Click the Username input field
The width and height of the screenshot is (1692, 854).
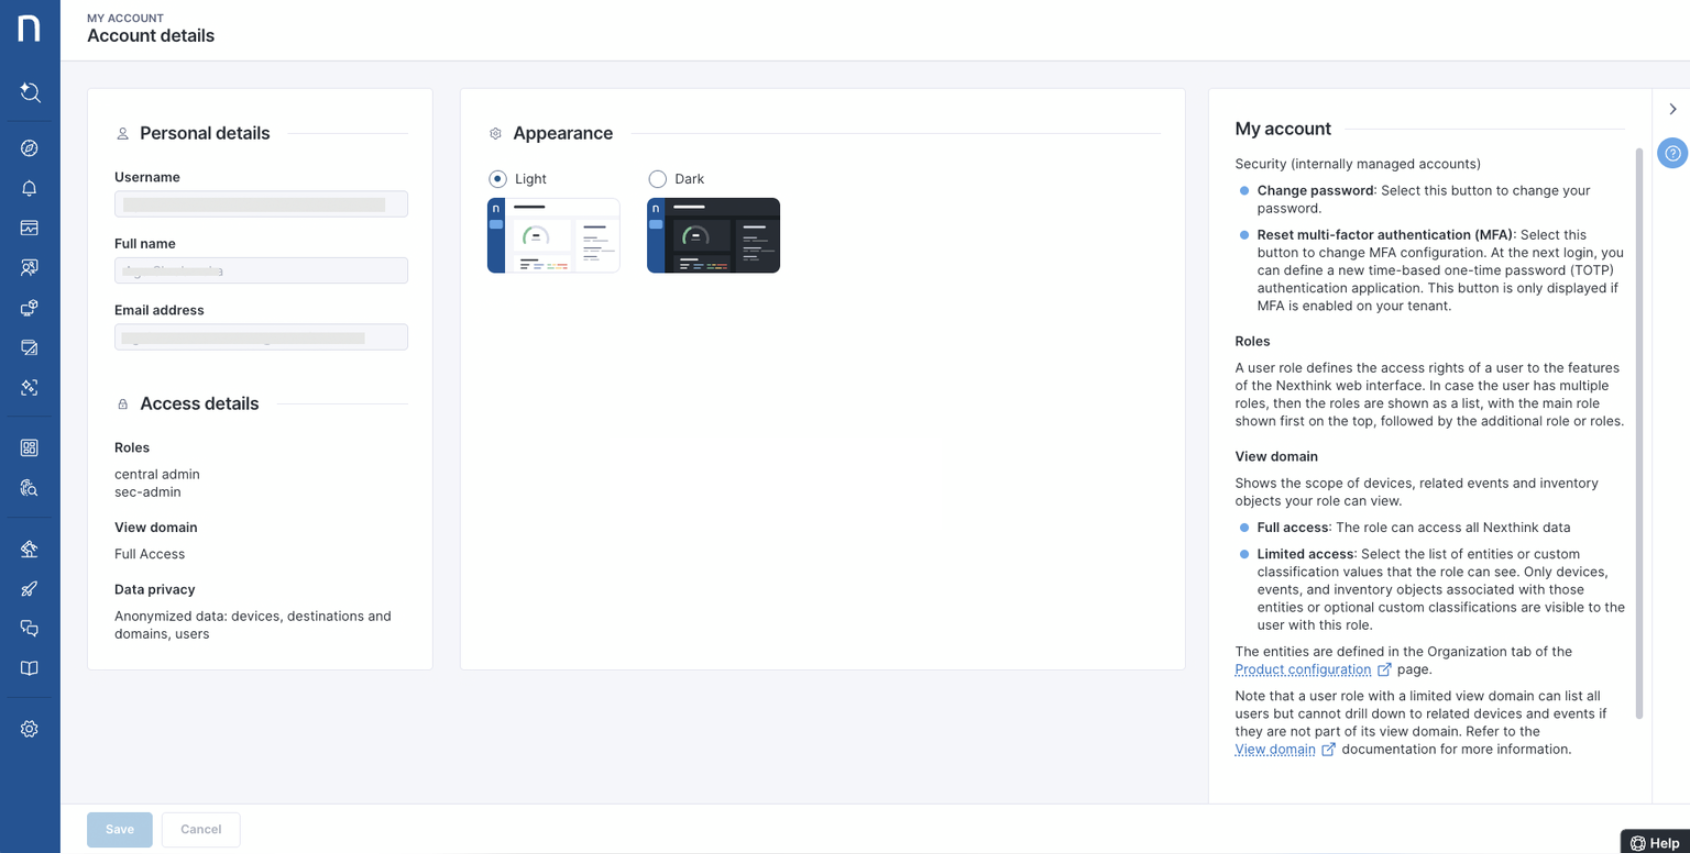tap(261, 204)
